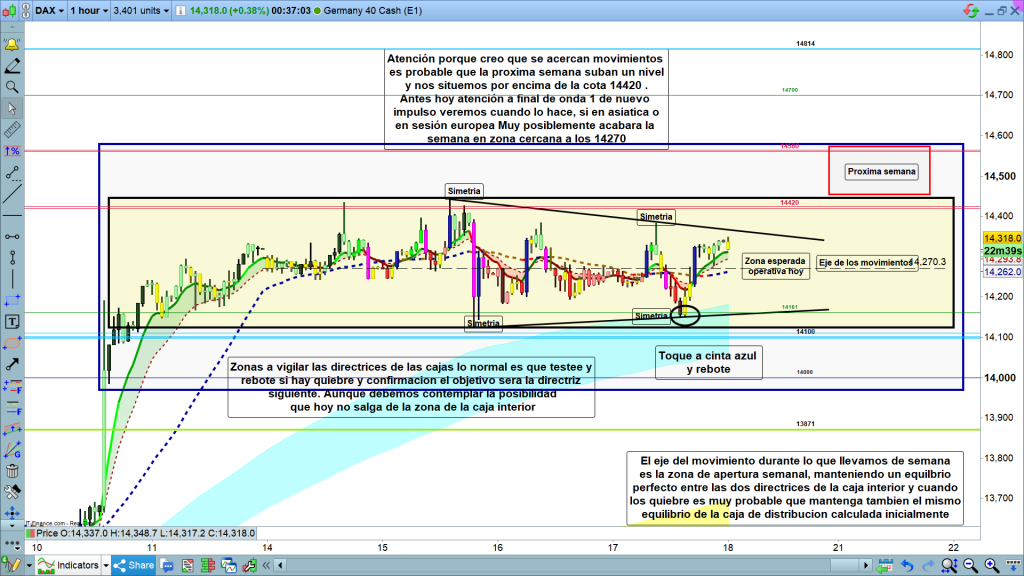Activate the magnifier zoom tool
The image size is (1024, 576).
click(12, 87)
